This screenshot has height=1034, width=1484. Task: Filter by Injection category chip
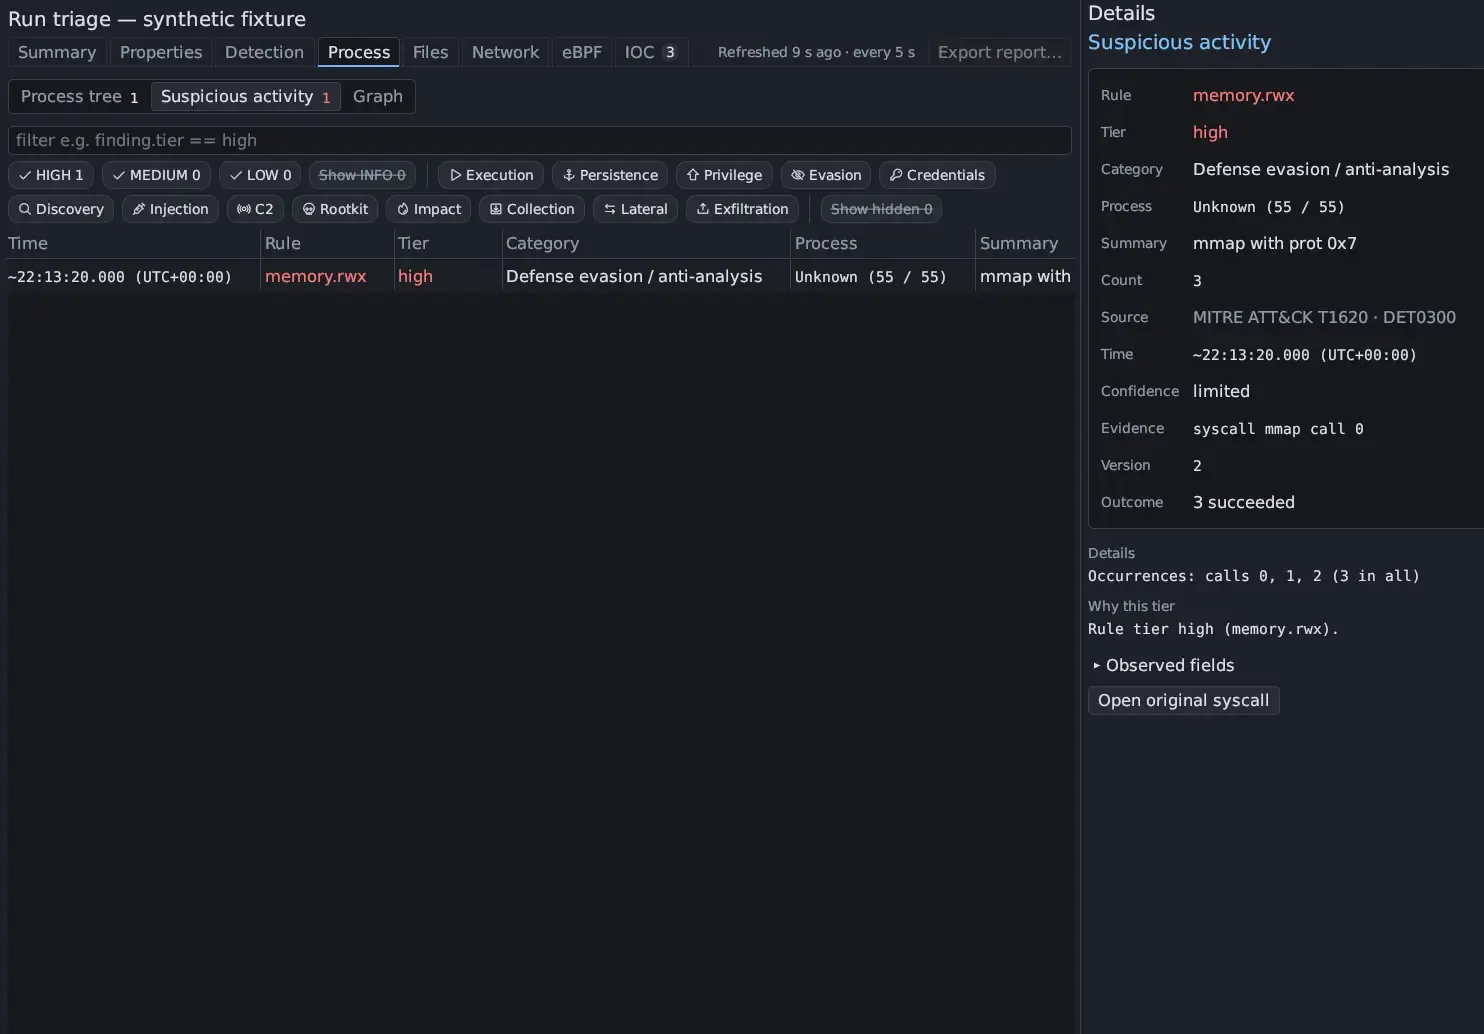pos(170,209)
